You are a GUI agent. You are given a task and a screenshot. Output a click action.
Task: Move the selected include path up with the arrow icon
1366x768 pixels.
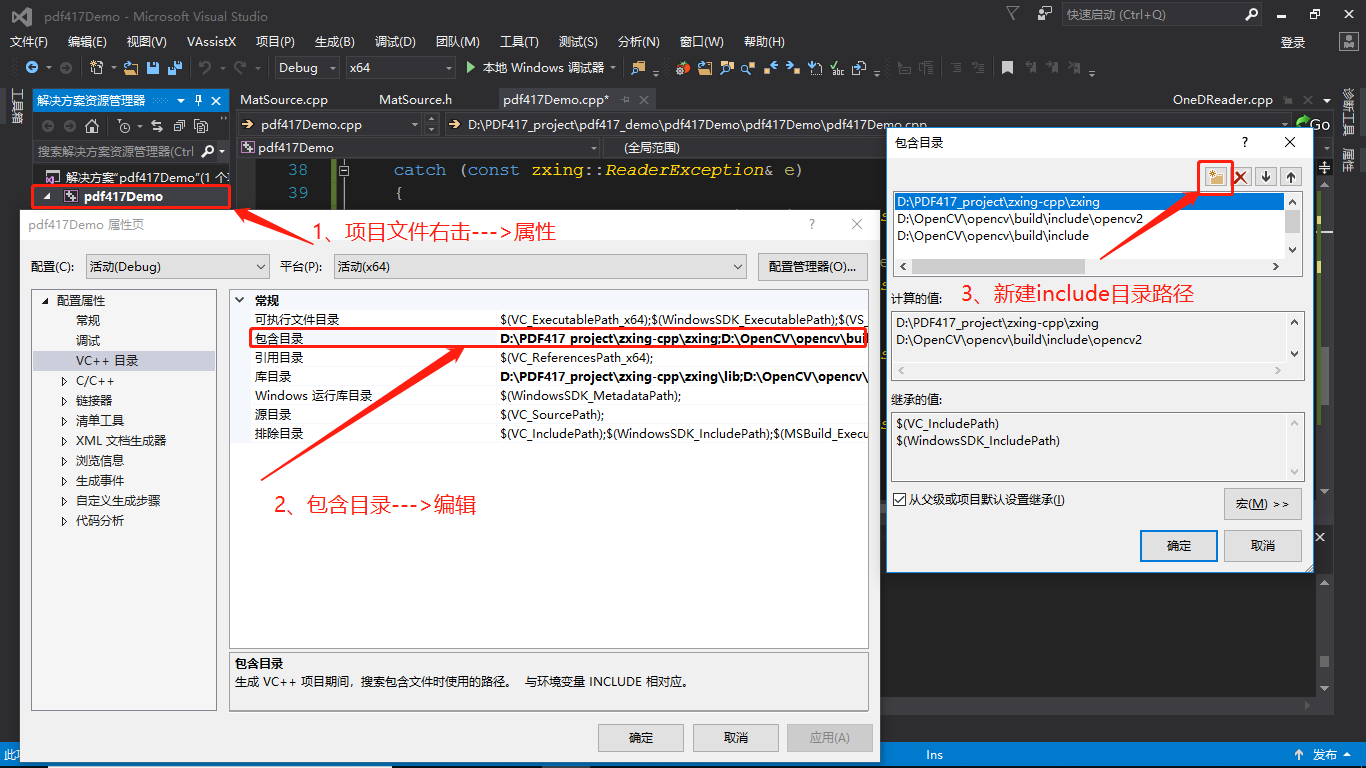pyautogui.click(x=1290, y=176)
